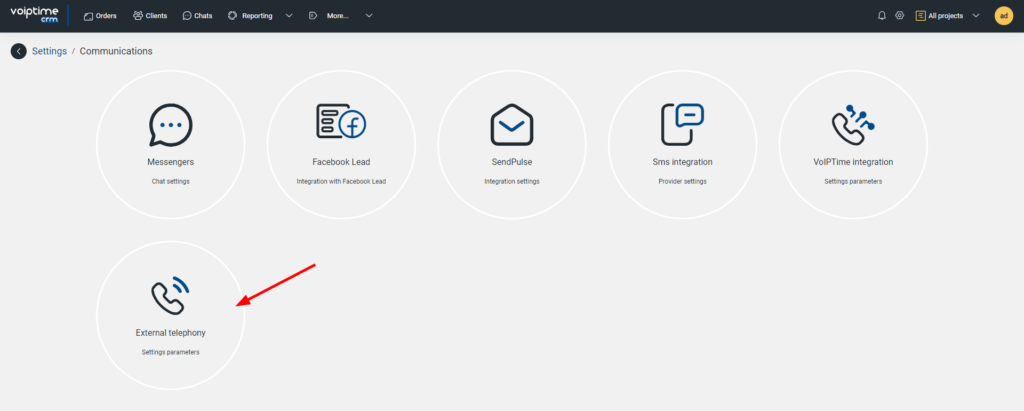Click the Reporting menu label
Screen dimensions: 1024x411
[256, 16]
